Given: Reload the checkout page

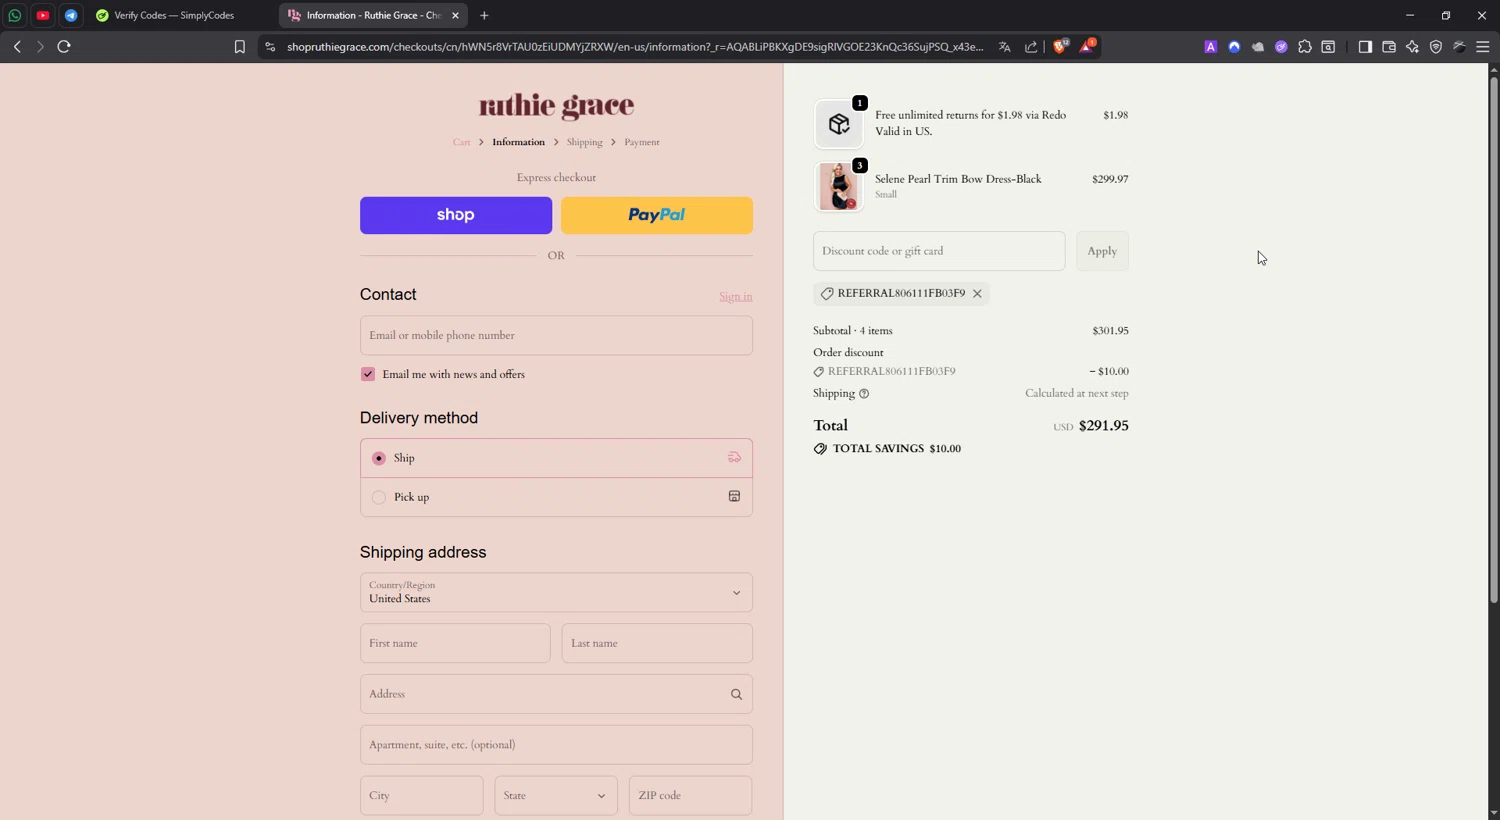Looking at the screenshot, I should (x=64, y=46).
